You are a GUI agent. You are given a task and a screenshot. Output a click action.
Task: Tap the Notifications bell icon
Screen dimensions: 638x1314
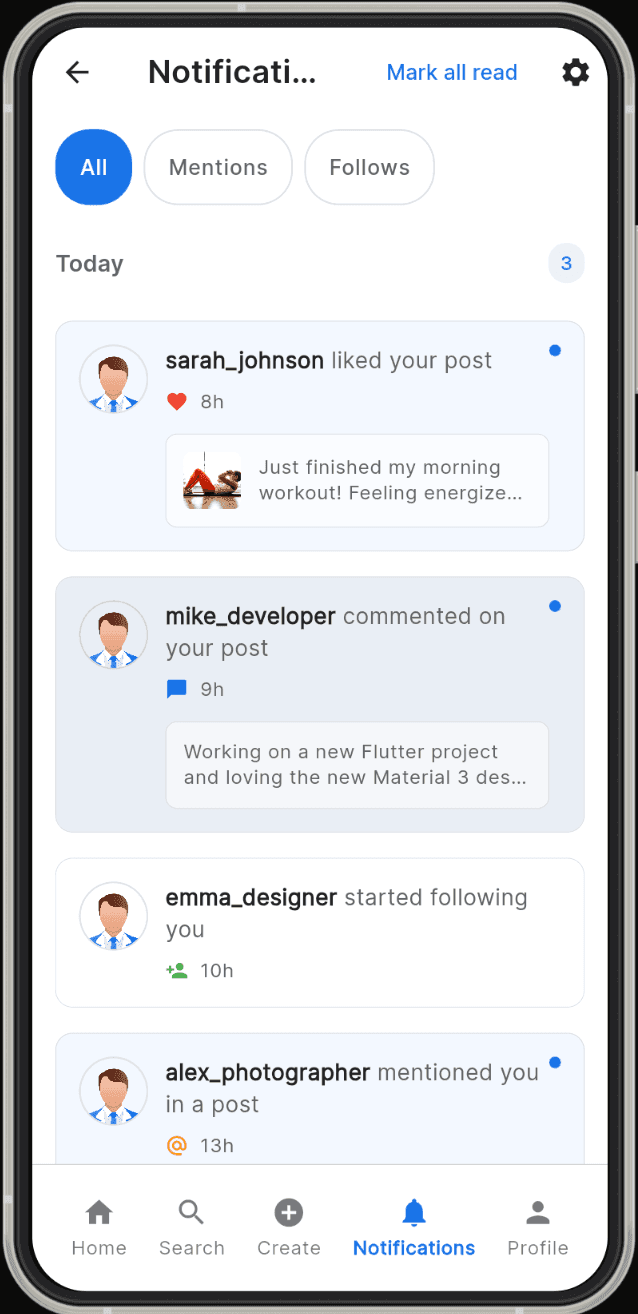click(413, 1210)
